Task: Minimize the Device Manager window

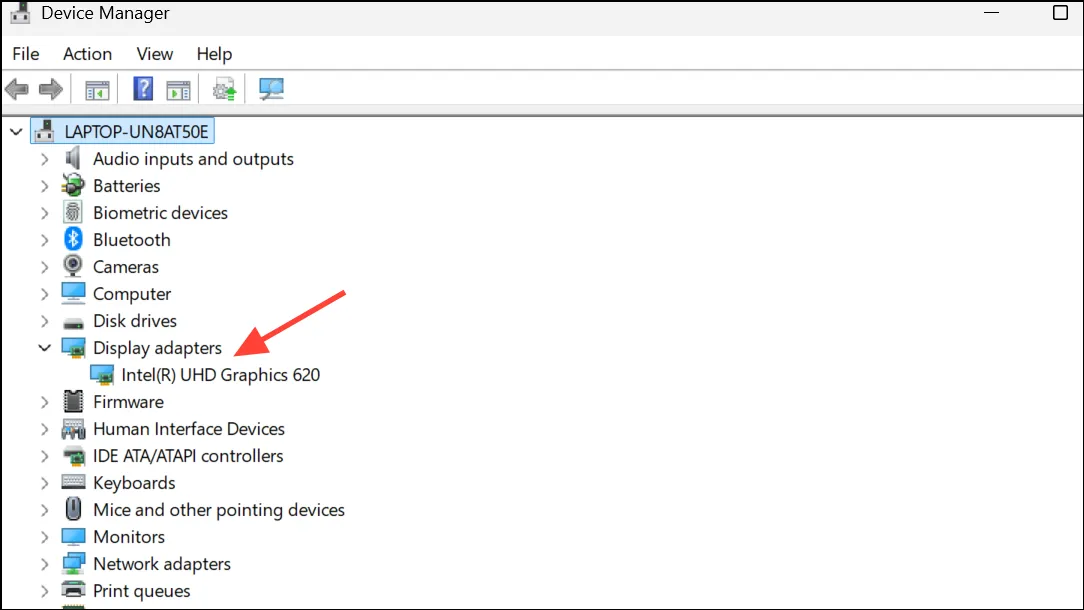Action: click(x=991, y=12)
